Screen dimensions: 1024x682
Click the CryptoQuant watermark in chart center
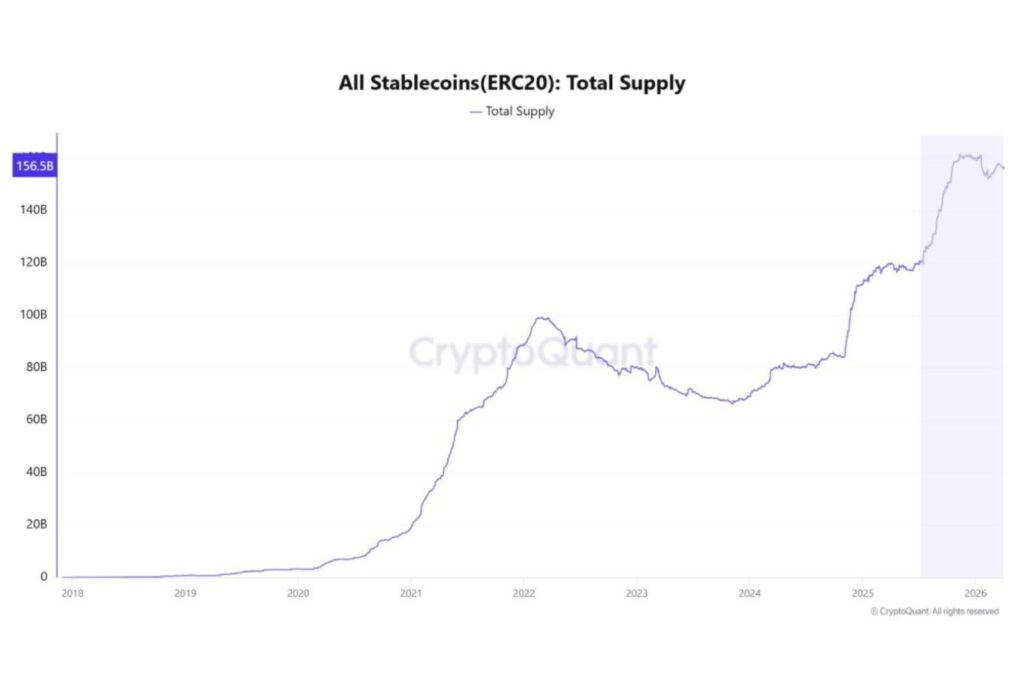(533, 352)
